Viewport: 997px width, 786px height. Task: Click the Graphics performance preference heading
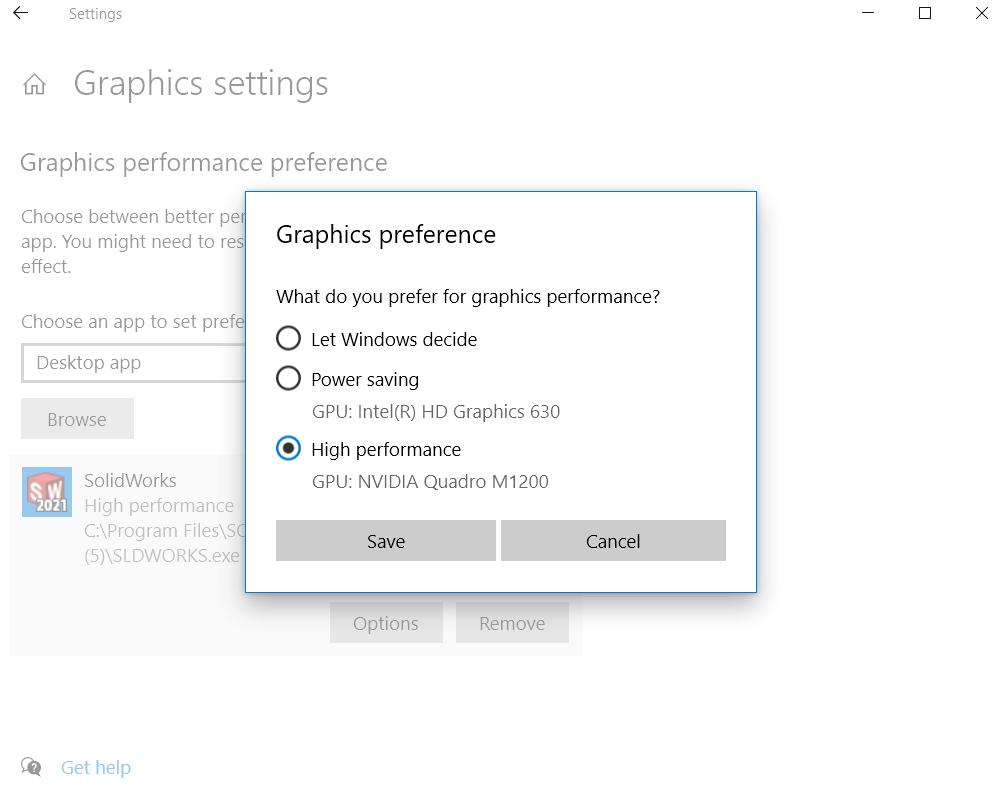(203, 162)
